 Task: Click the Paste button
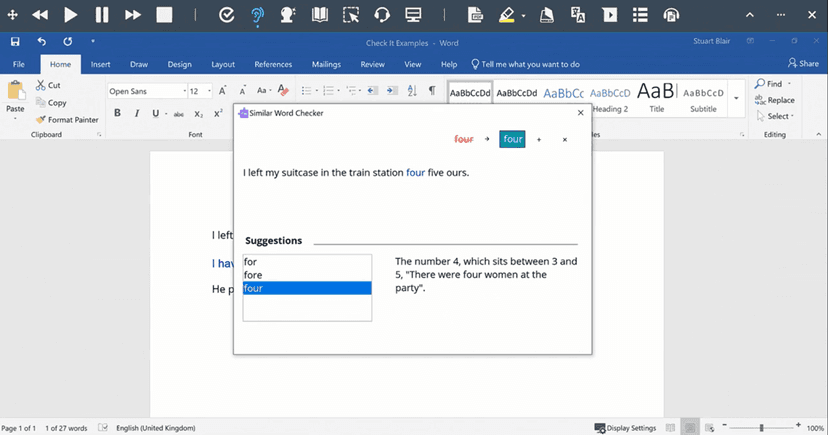(15, 100)
